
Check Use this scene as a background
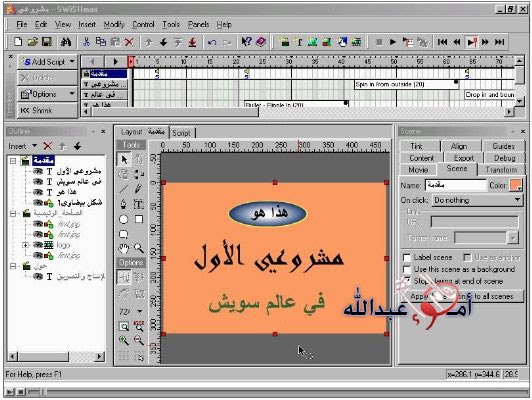click(406, 269)
